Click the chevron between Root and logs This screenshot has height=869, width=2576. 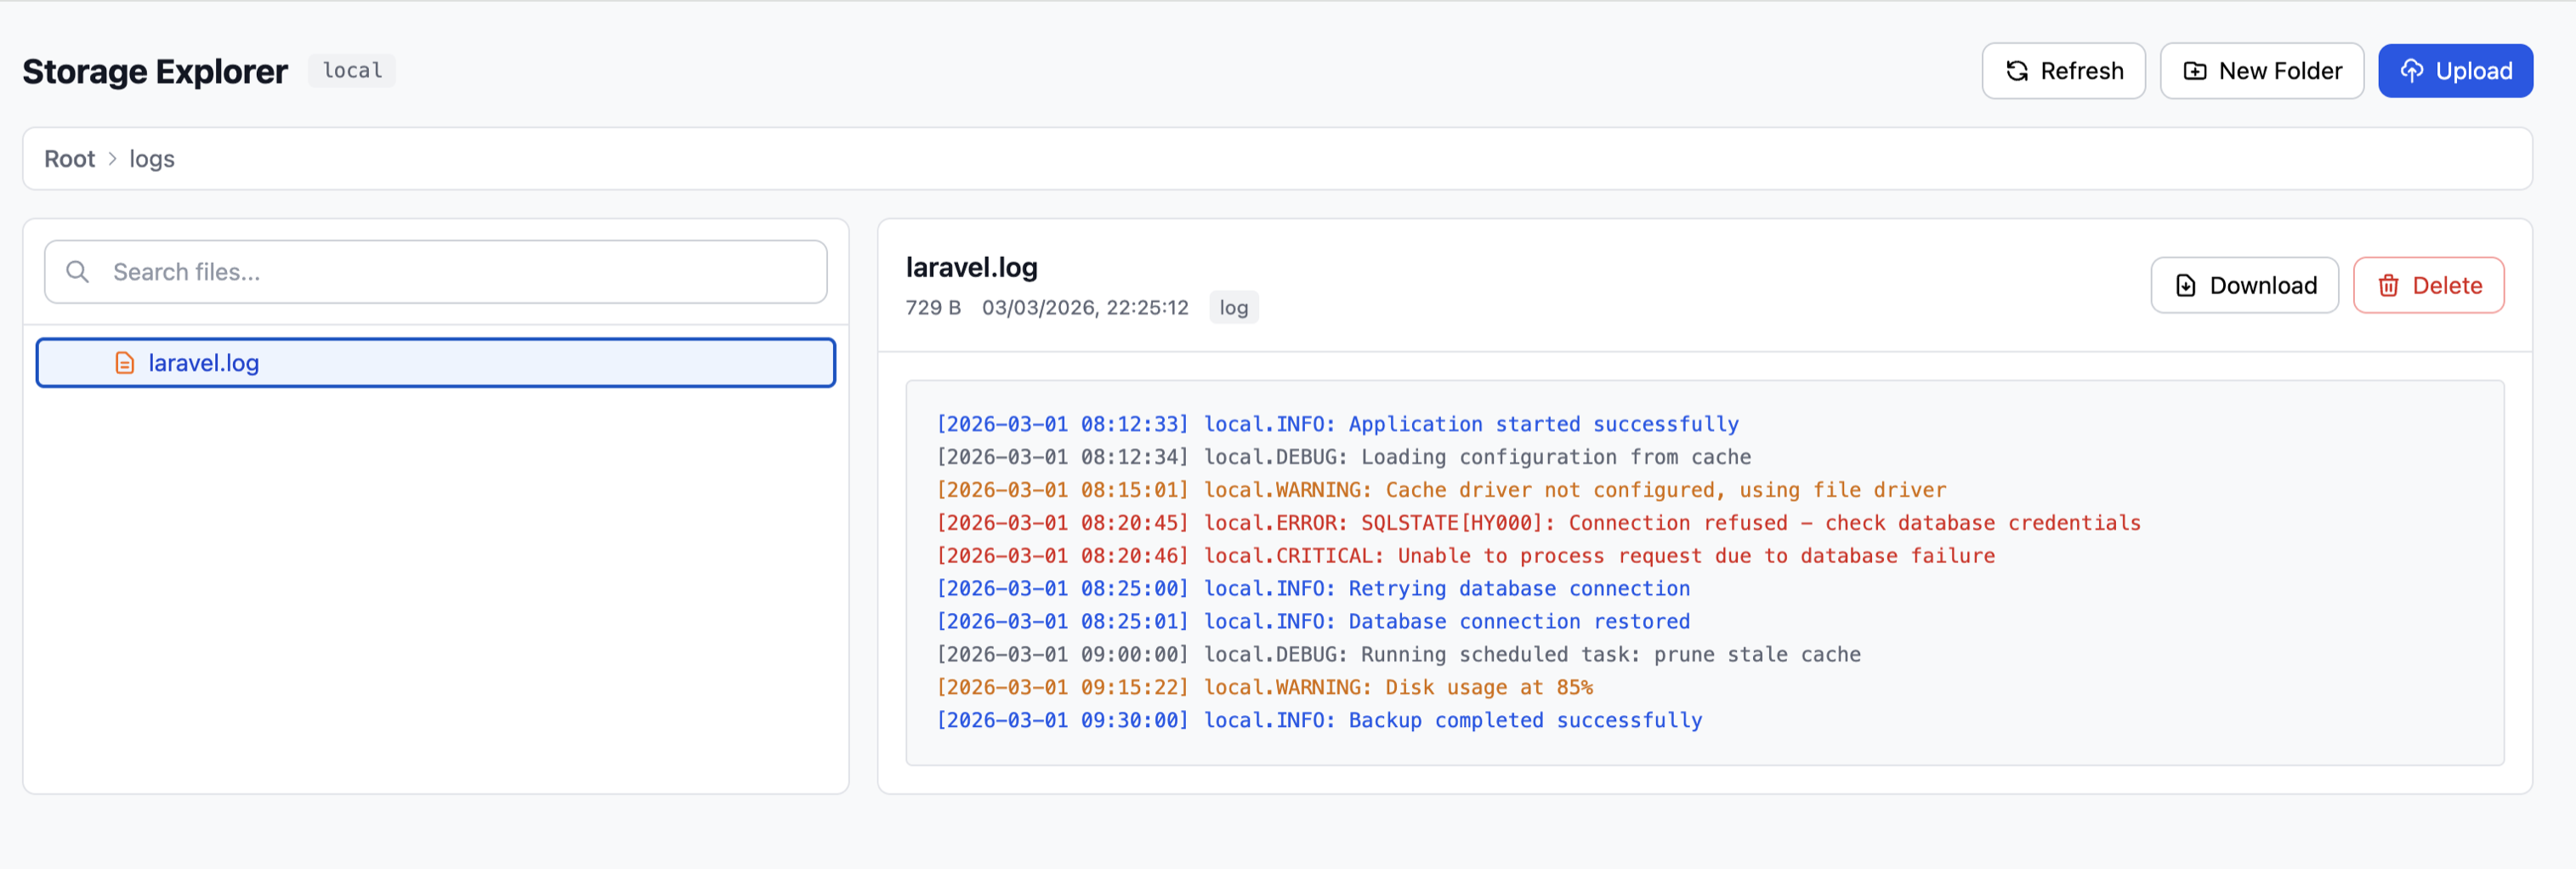(x=113, y=158)
